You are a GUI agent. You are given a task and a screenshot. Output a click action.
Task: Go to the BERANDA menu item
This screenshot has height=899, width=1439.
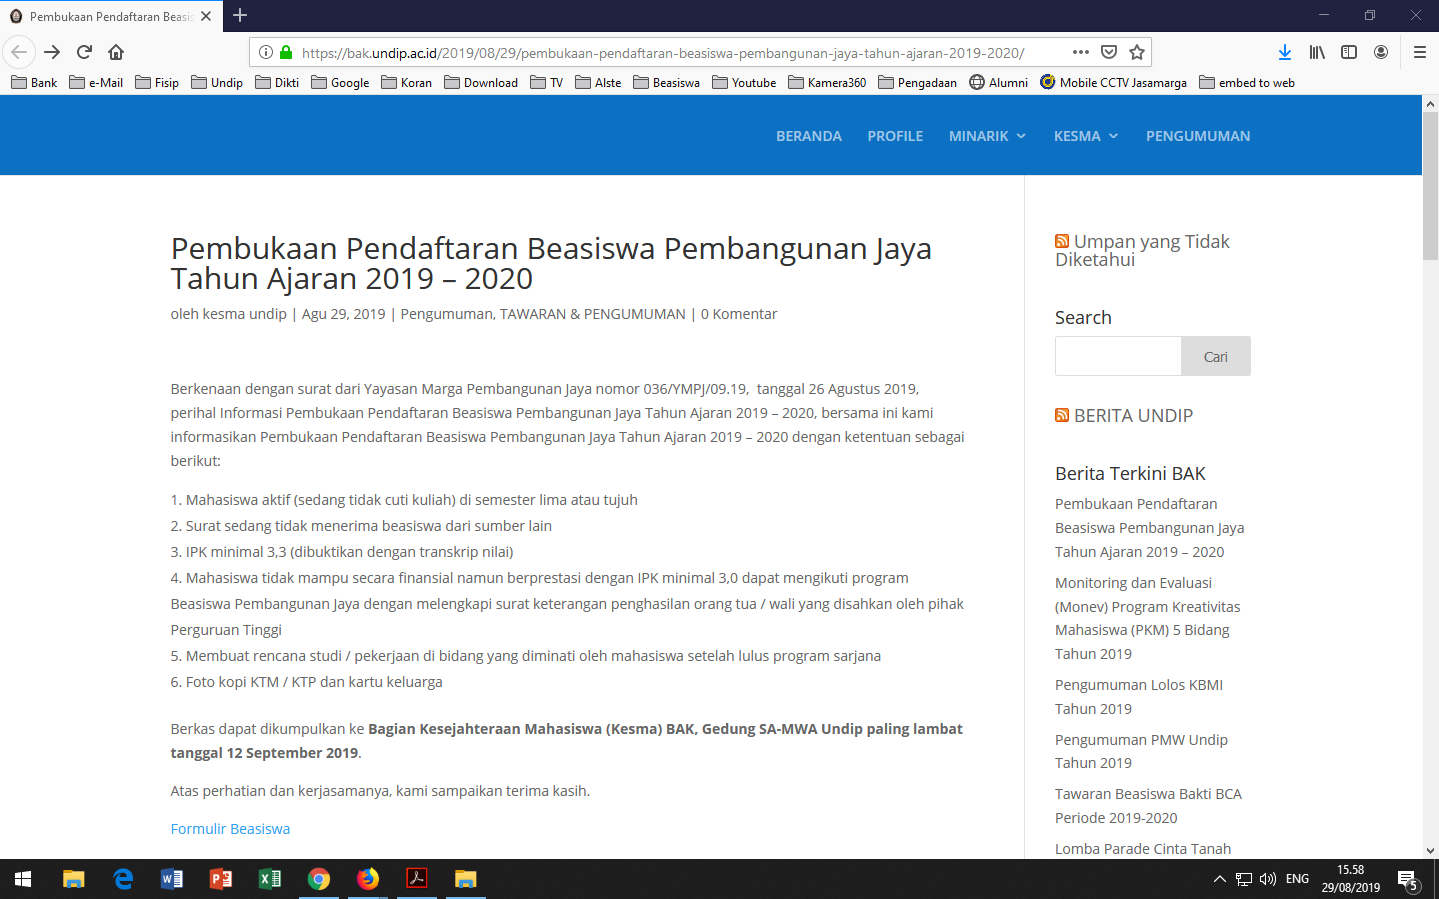pos(808,136)
